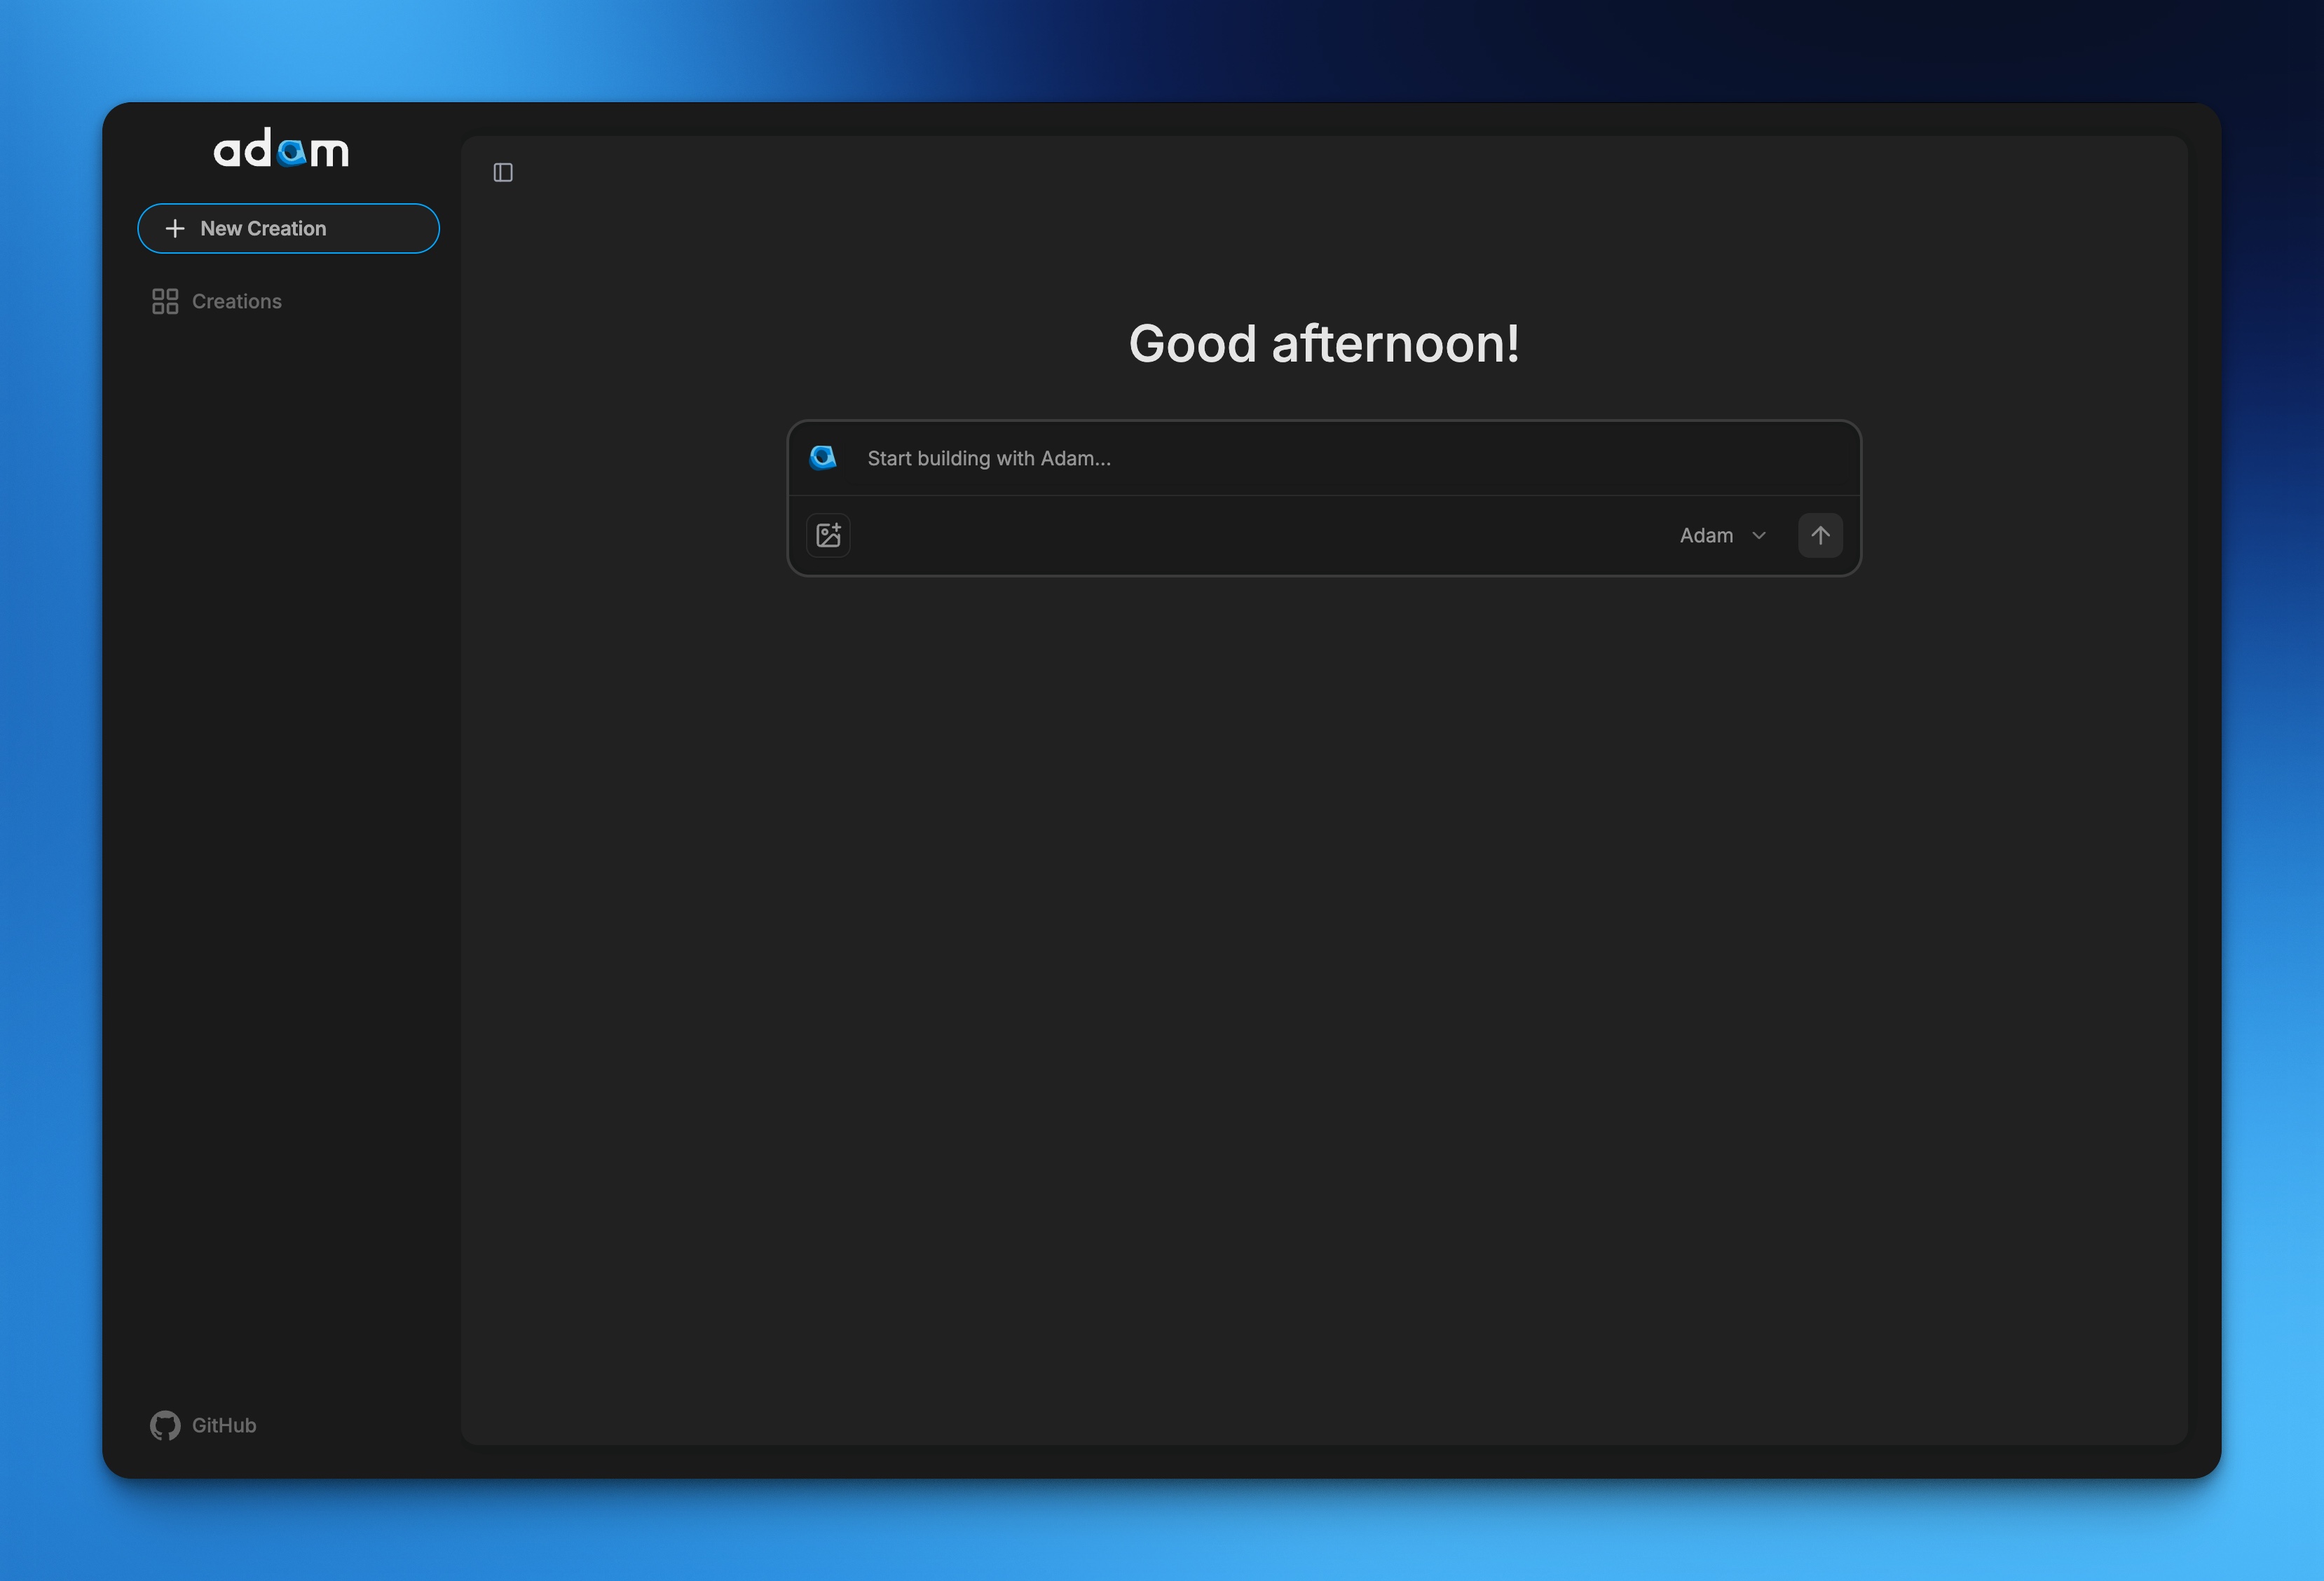Click the plus icon on New Creation
The image size is (2324, 1581).
coord(176,228)
